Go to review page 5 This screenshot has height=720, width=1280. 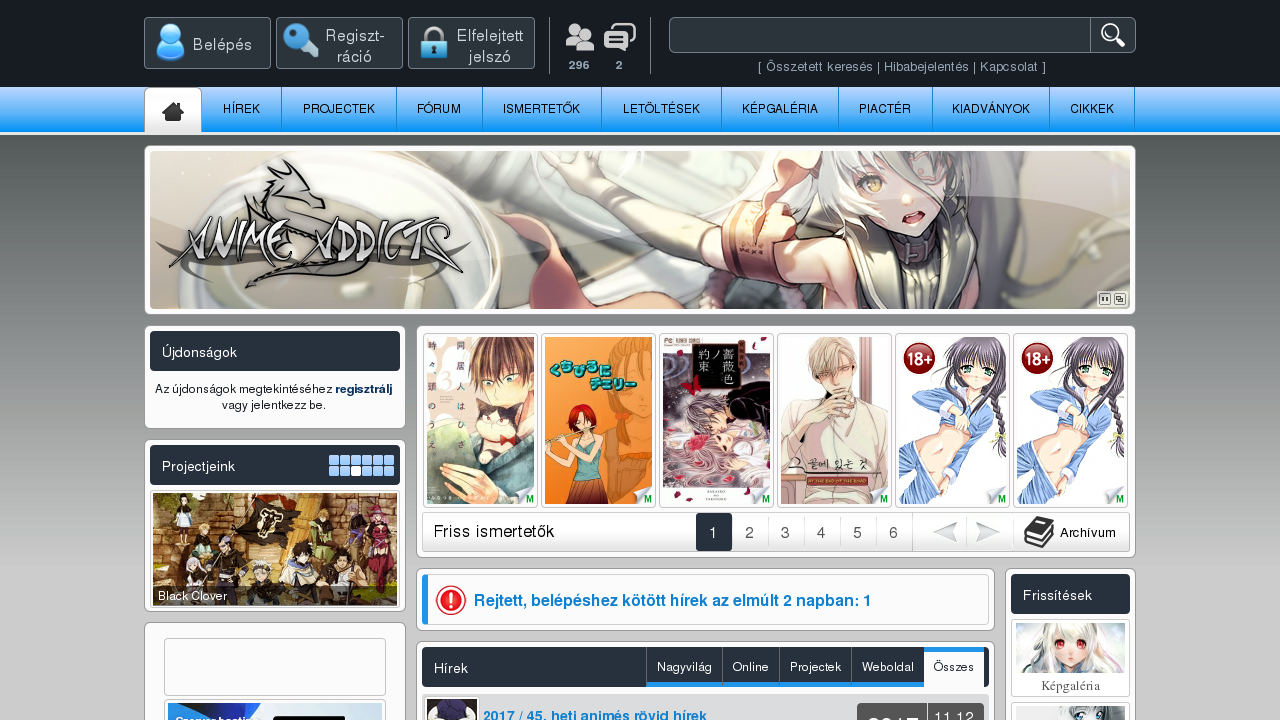858,532
